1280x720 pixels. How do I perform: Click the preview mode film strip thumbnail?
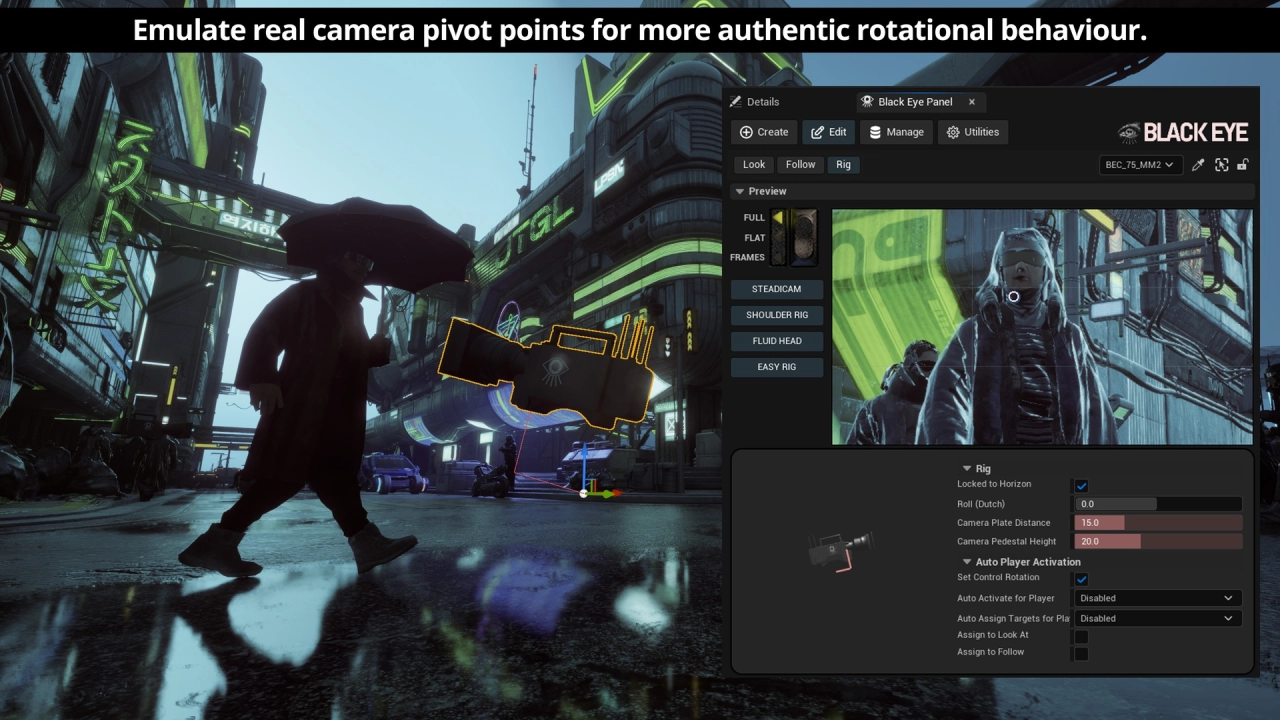(795, 238)
